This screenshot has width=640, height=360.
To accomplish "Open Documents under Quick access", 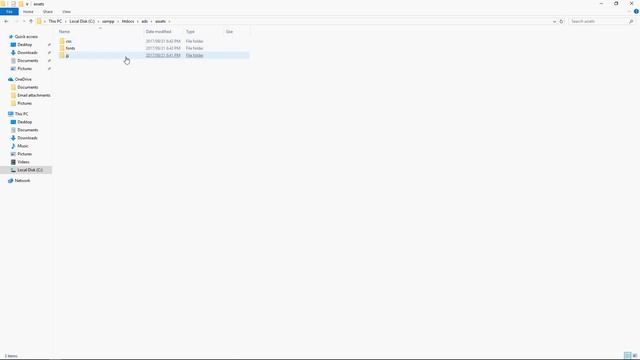I will [27, 60].
